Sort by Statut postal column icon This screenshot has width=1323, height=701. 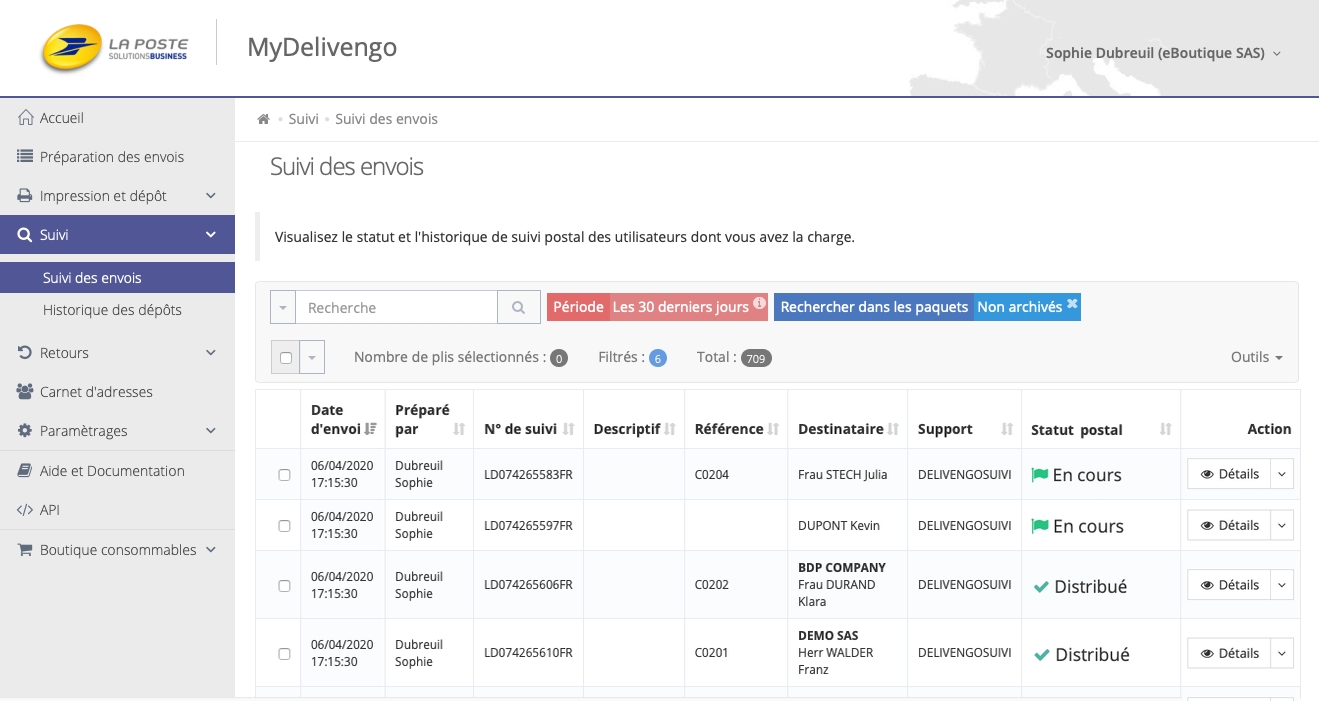1166,429
